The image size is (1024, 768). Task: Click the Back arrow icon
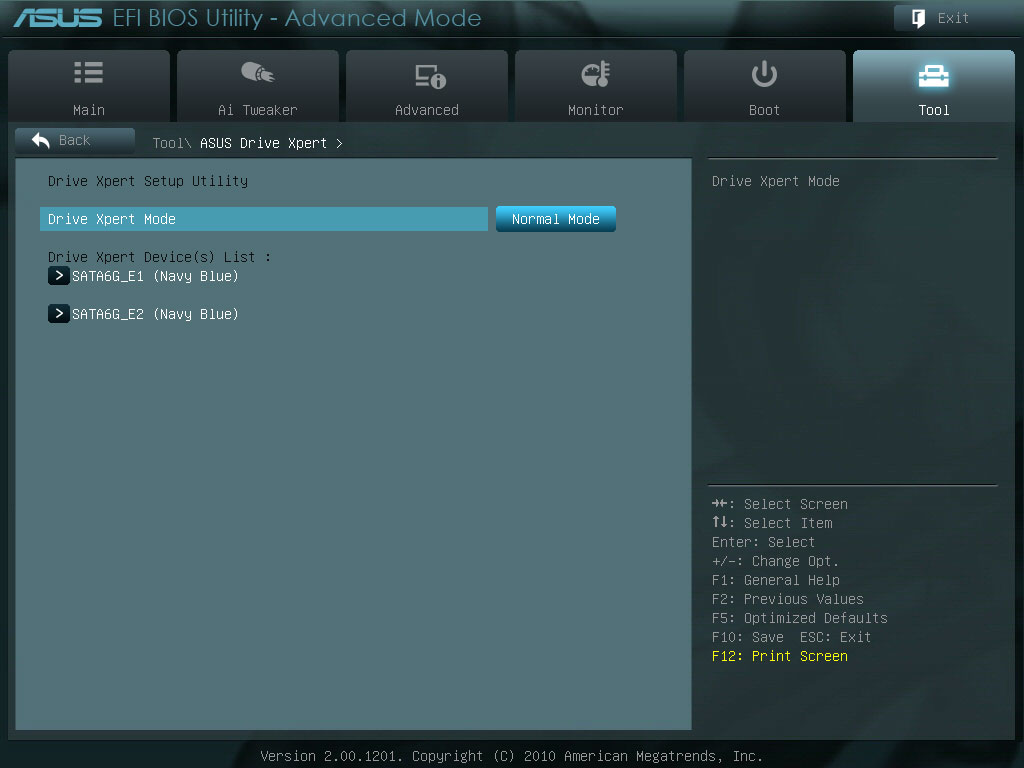point(40,140)
